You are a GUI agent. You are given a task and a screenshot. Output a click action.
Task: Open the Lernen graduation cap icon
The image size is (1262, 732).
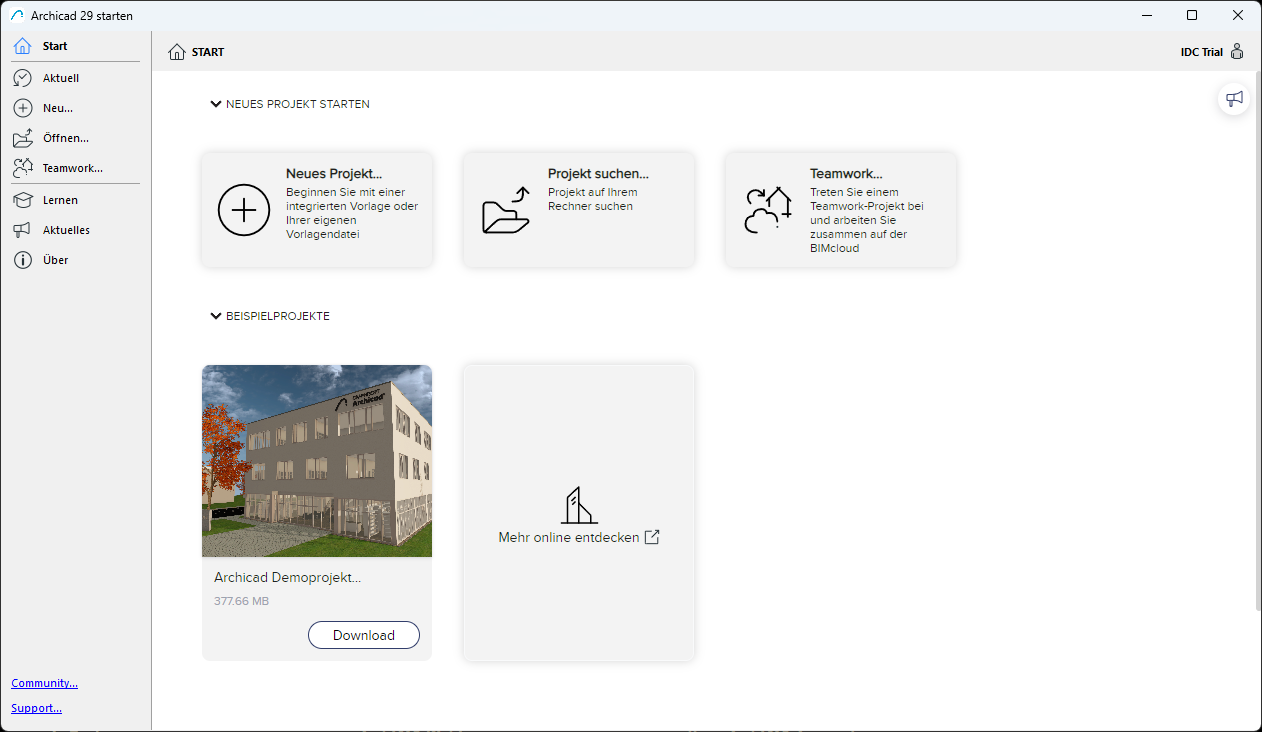(23, 200)
